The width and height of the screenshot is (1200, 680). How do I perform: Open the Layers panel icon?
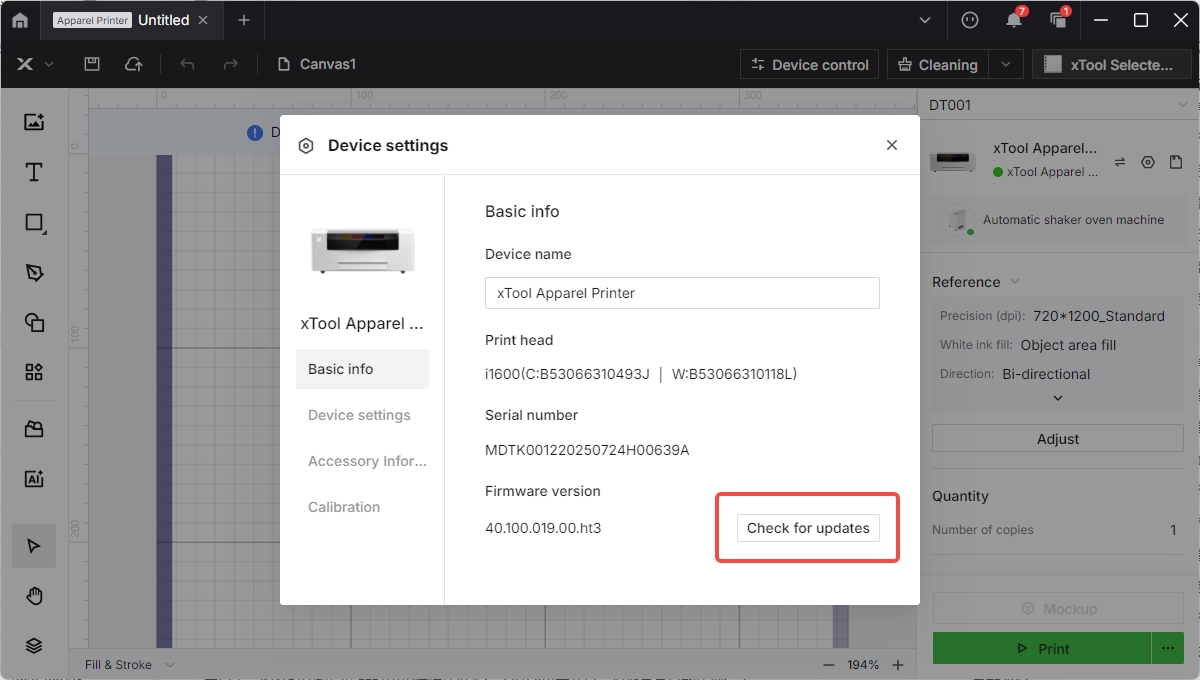click(x=34, y=646)
